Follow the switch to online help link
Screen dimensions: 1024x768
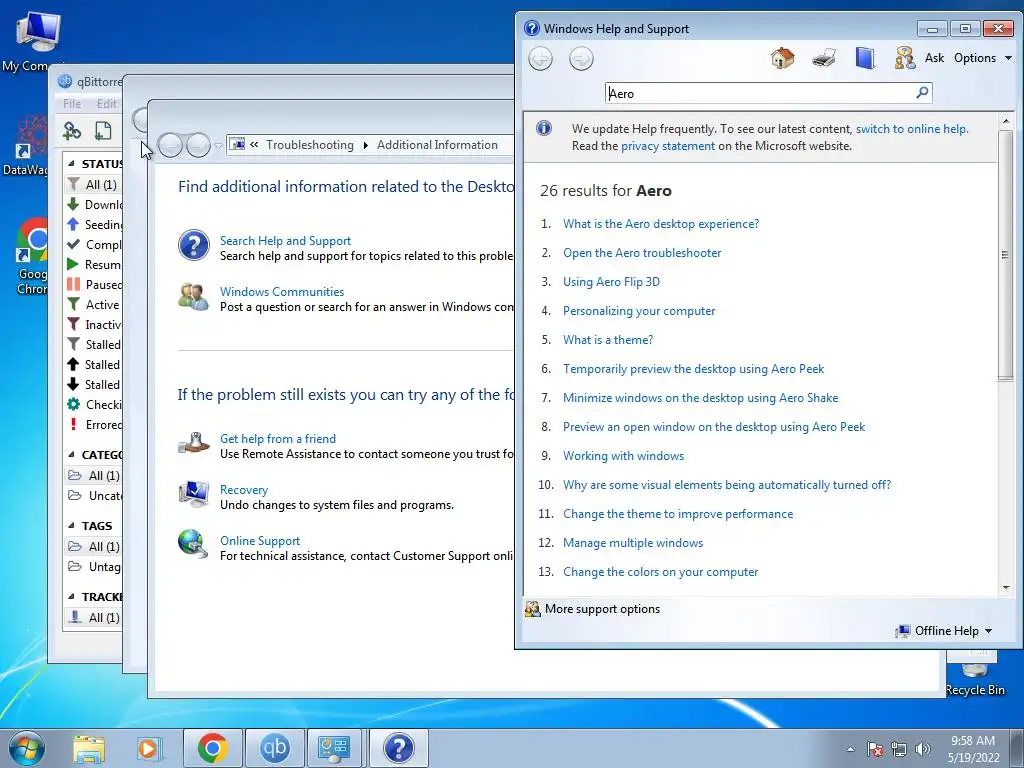[912, 129]
